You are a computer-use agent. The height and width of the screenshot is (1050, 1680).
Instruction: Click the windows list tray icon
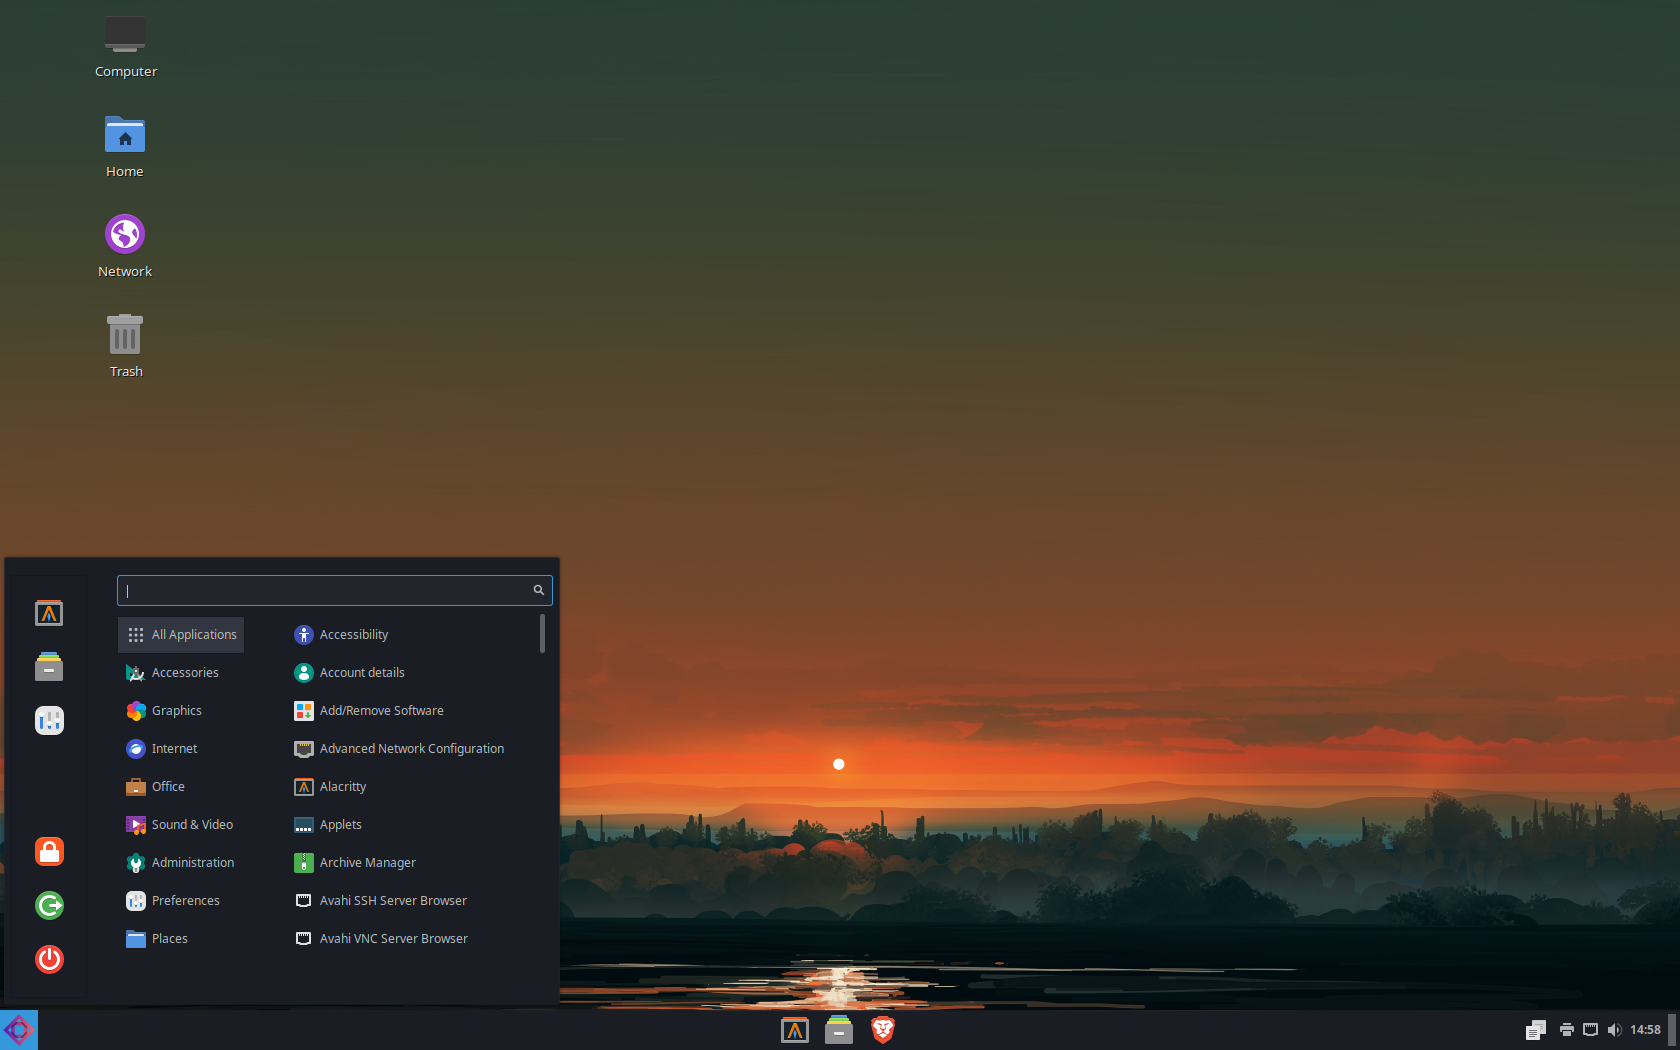point(1536,1030)
